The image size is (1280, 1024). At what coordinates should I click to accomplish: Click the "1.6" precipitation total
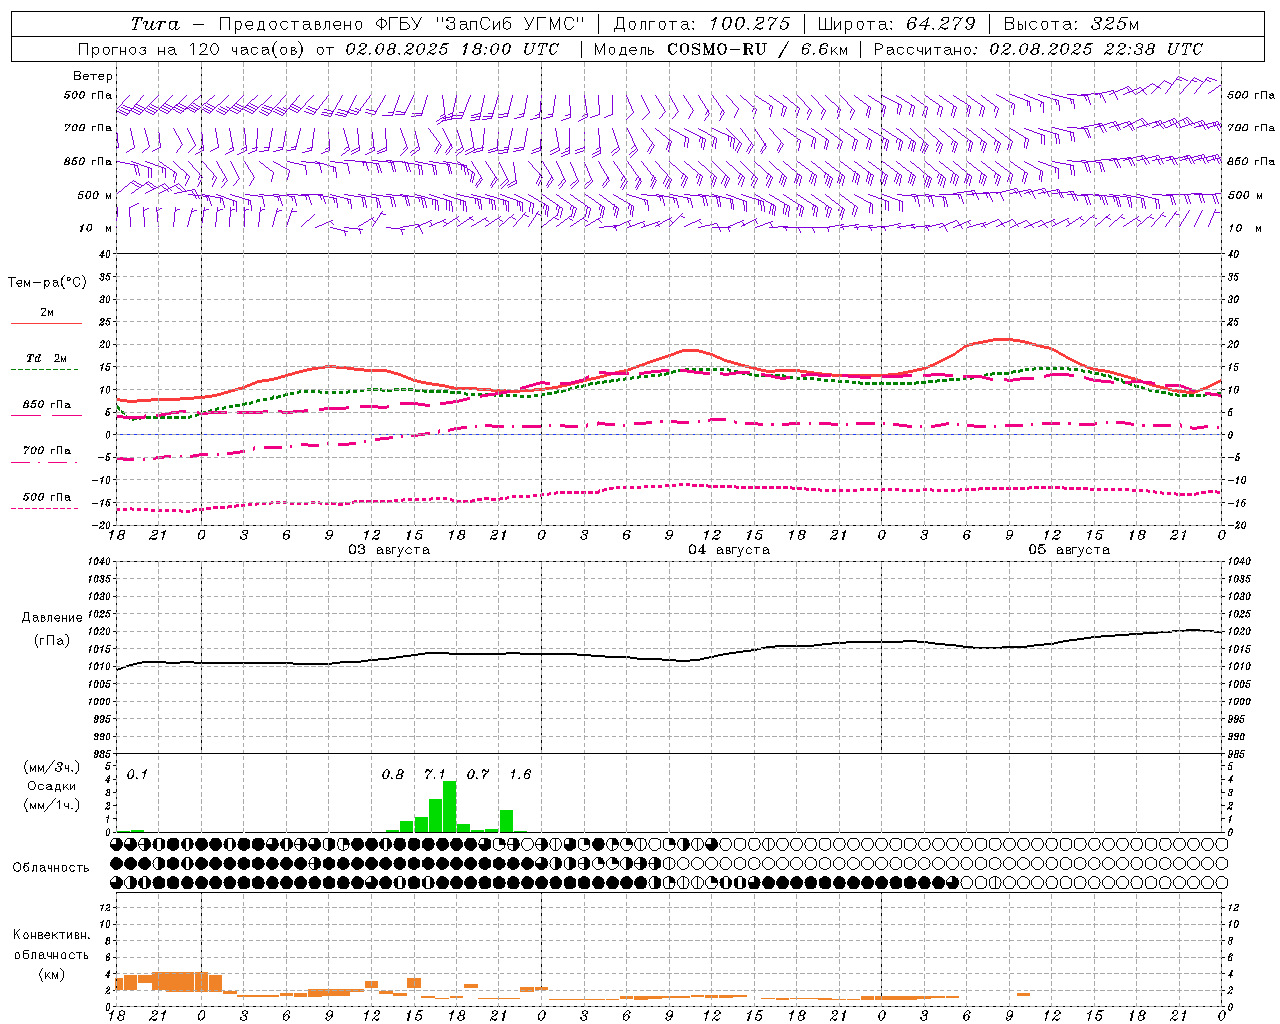520,774
